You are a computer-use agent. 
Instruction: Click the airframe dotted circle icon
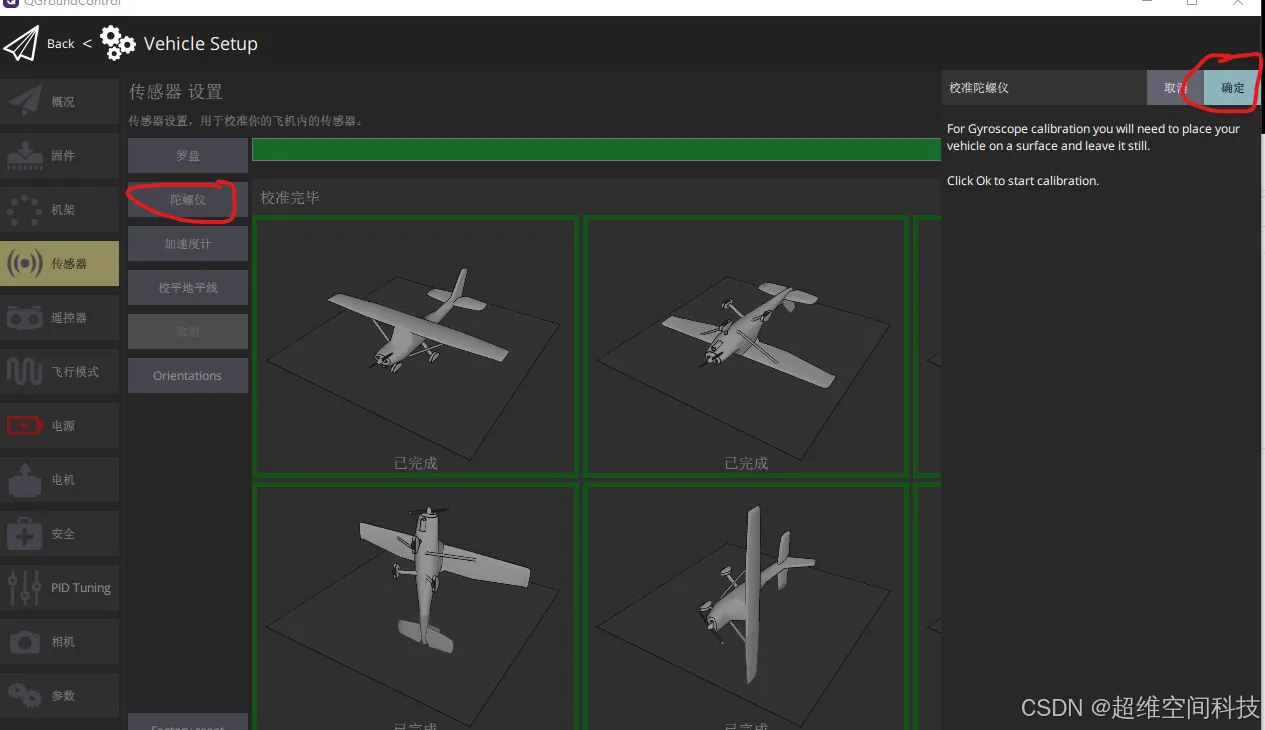[x=24, y=209]
